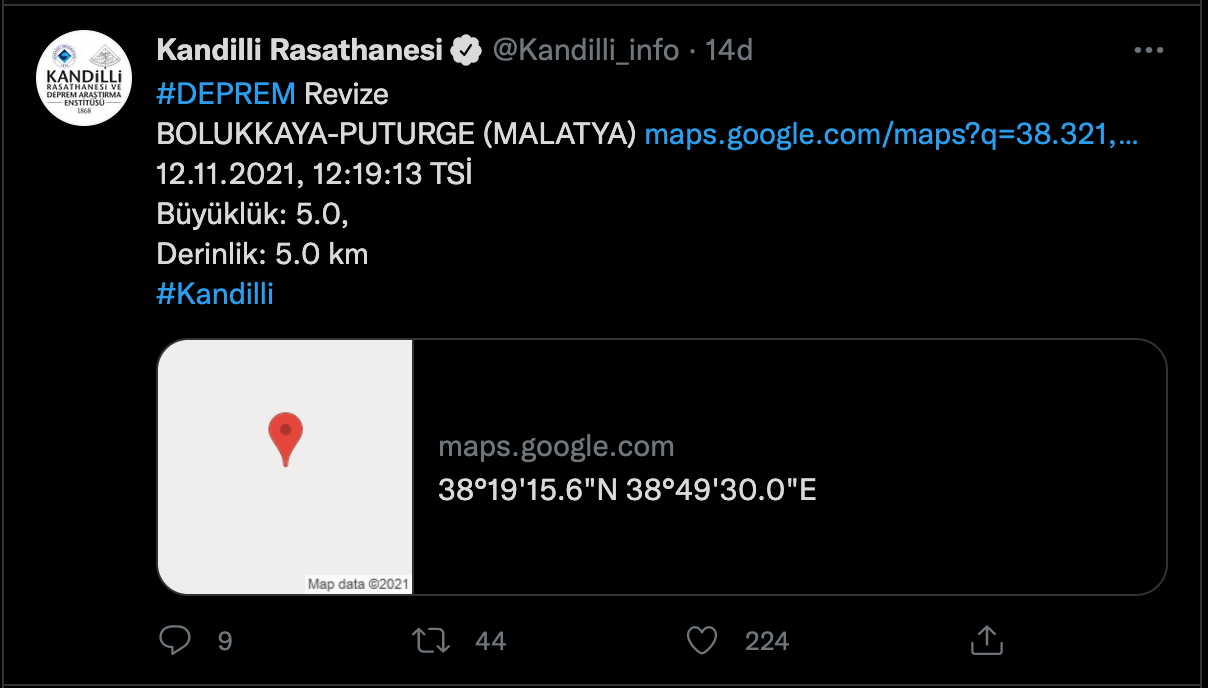Open the #DEPREM hashtag
Screen dimensions: 1208x688
(226, 94)
